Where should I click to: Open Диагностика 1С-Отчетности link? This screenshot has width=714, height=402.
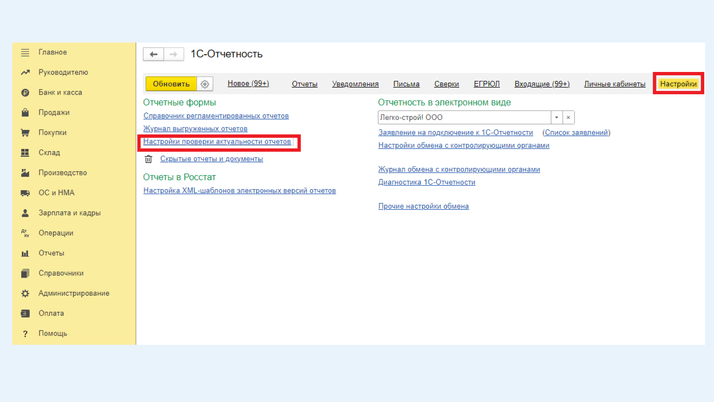pos(426,182)
